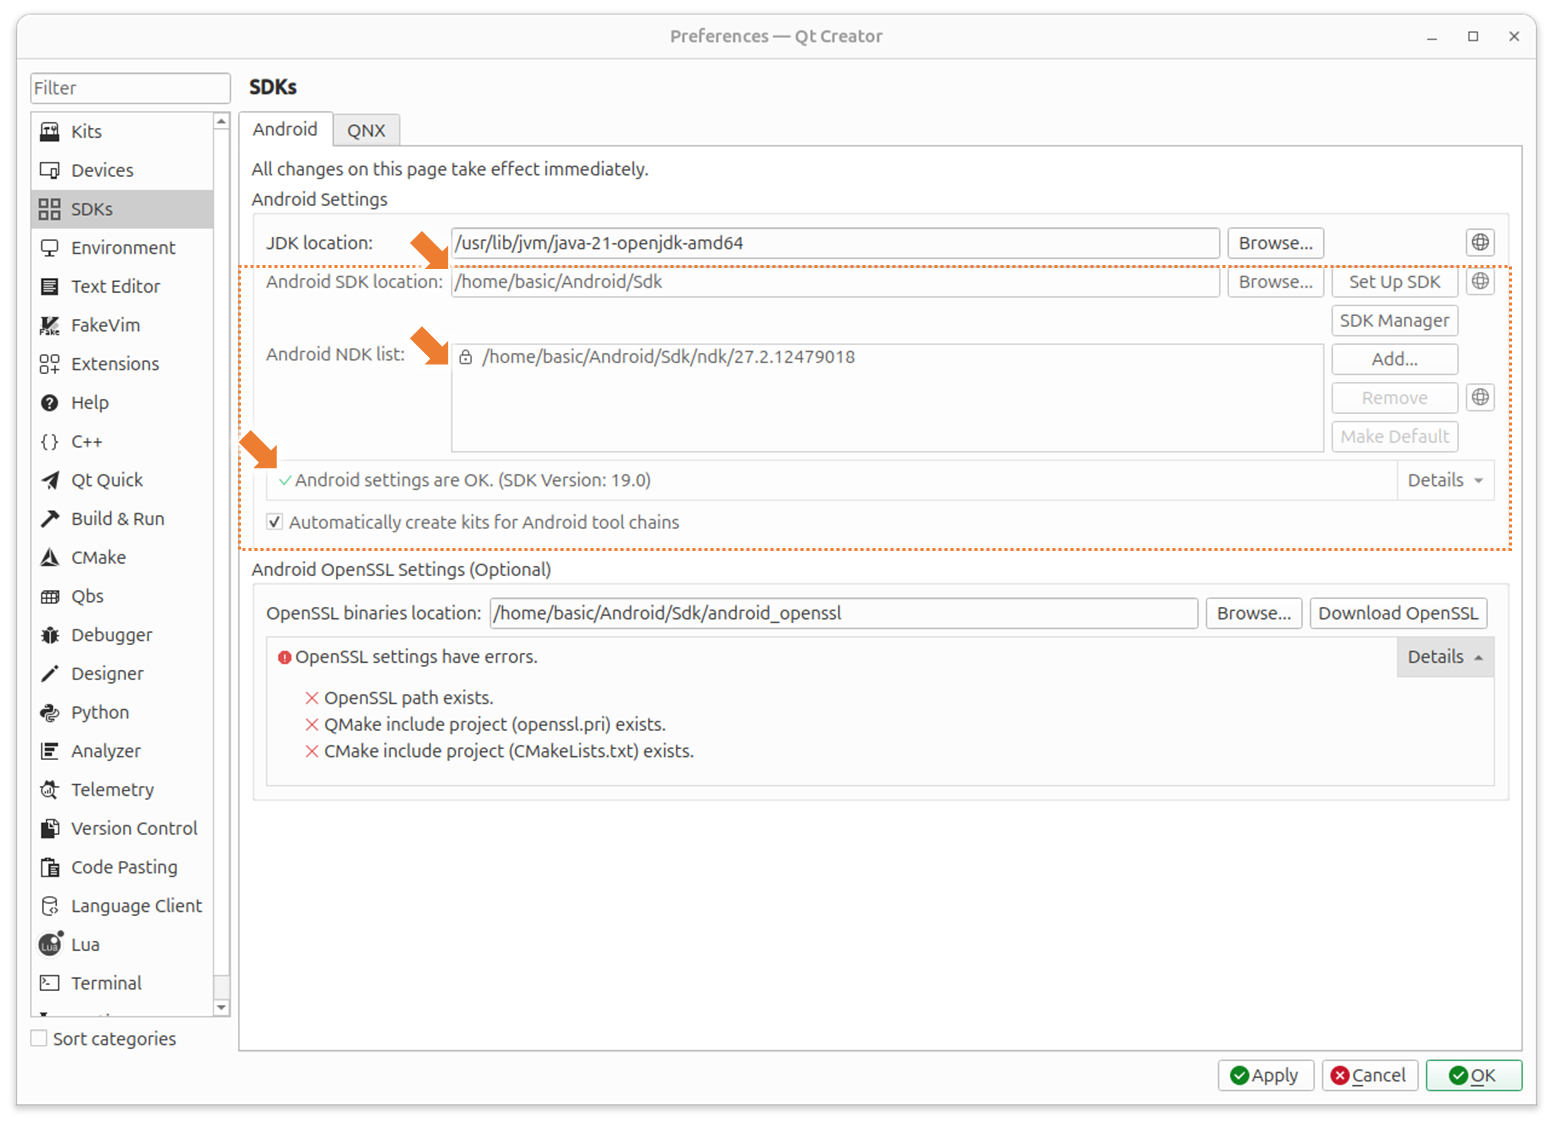Select the Terminal category icon

(x=49, y=984)
